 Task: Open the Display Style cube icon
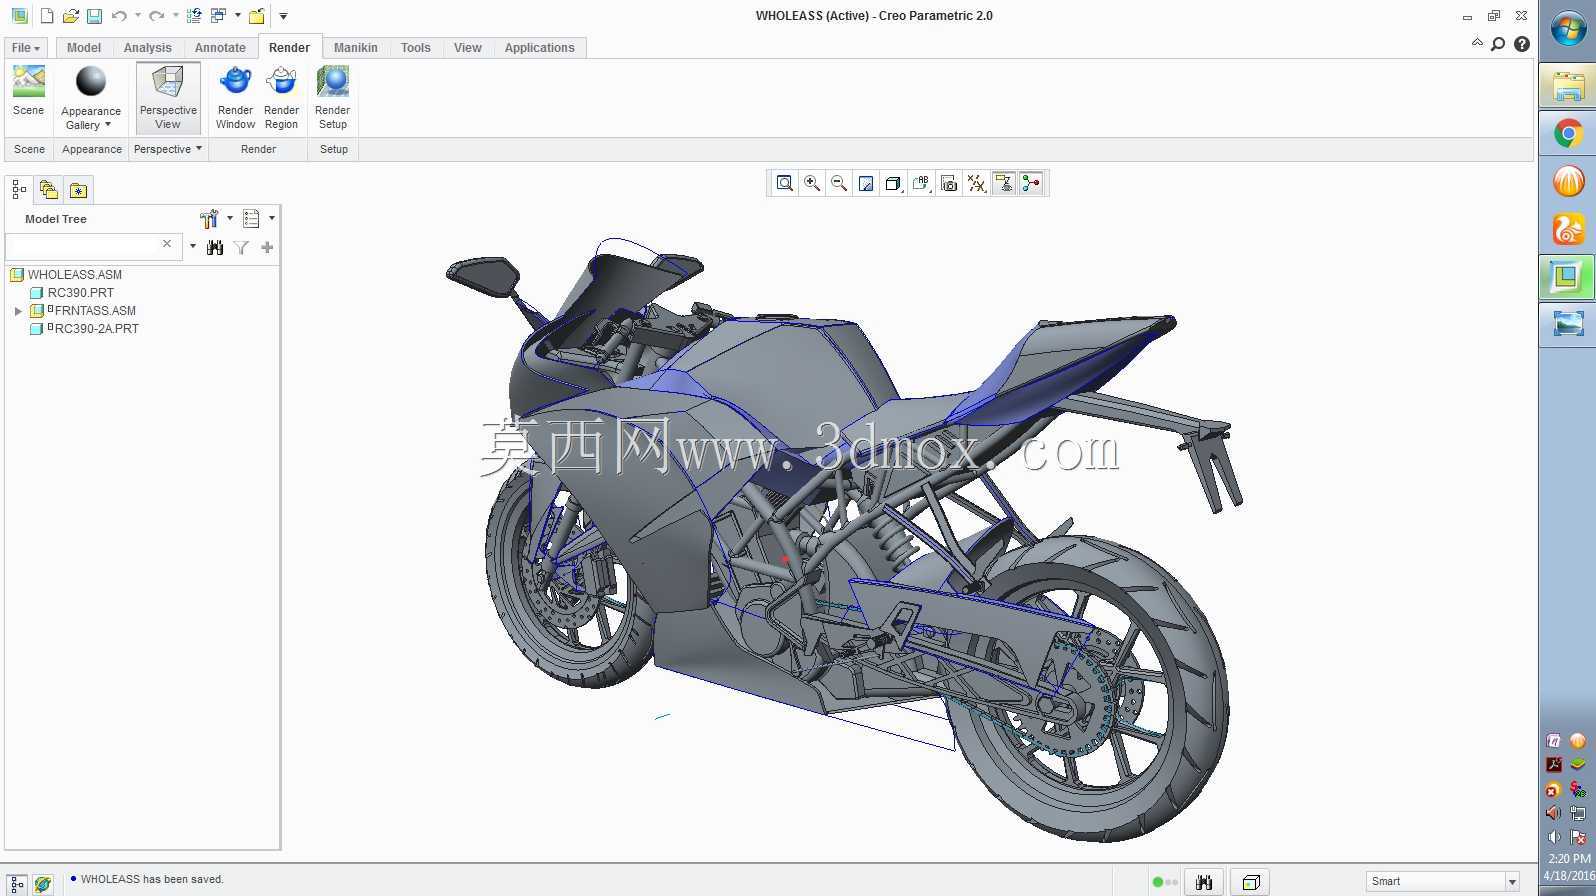pyautogui.click(x=893, y=183)
